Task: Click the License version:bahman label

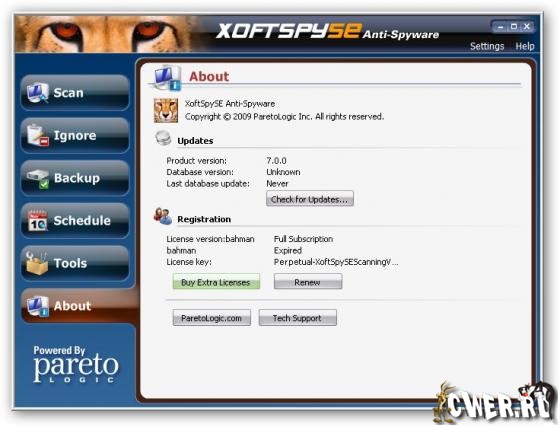Action: [x=210, y=239]
